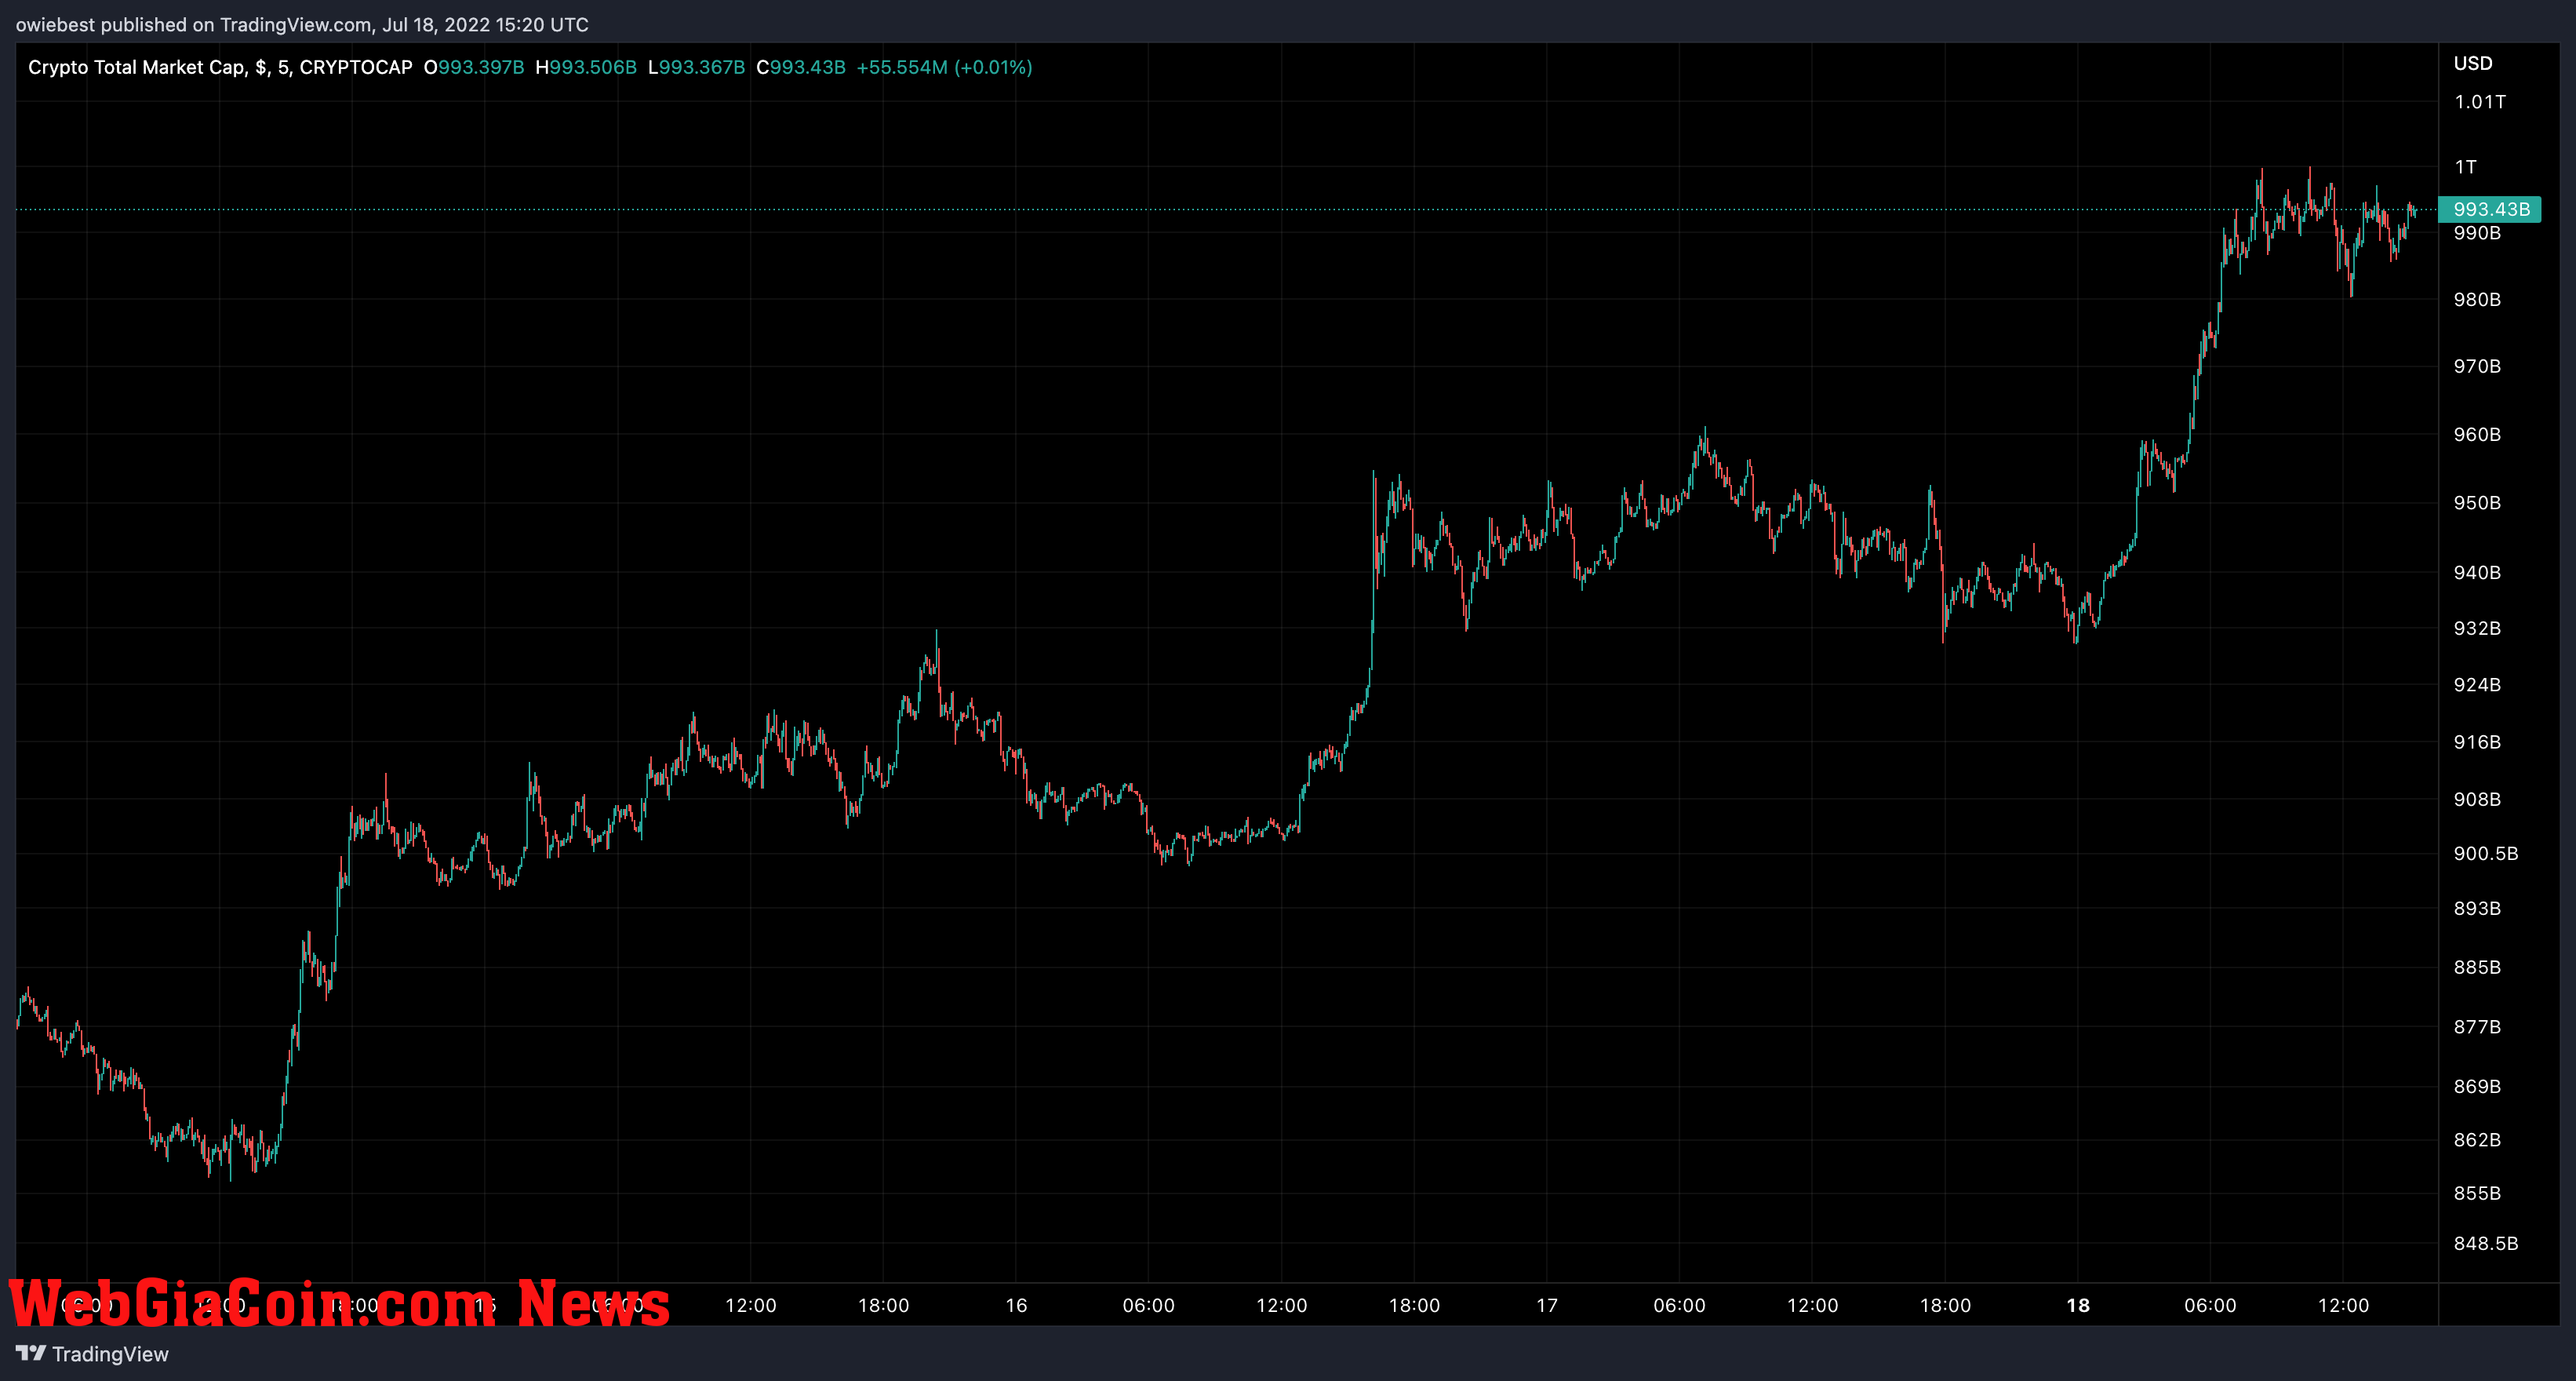Image resolution: width=2576 pixels, height=1381 pixels.
Task: Click the 970B price axis label
Action: tap(2477, 366)
